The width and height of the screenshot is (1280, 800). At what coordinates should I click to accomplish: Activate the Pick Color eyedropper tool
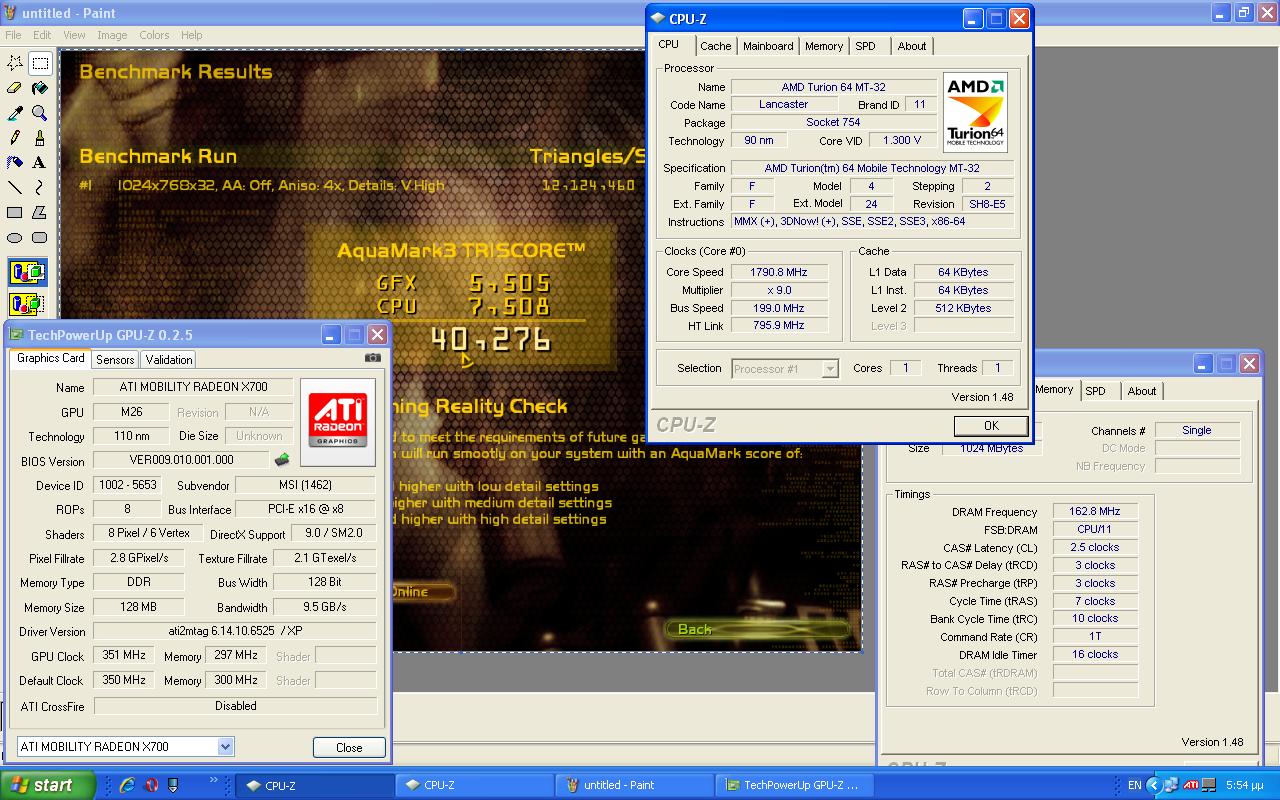15,113
